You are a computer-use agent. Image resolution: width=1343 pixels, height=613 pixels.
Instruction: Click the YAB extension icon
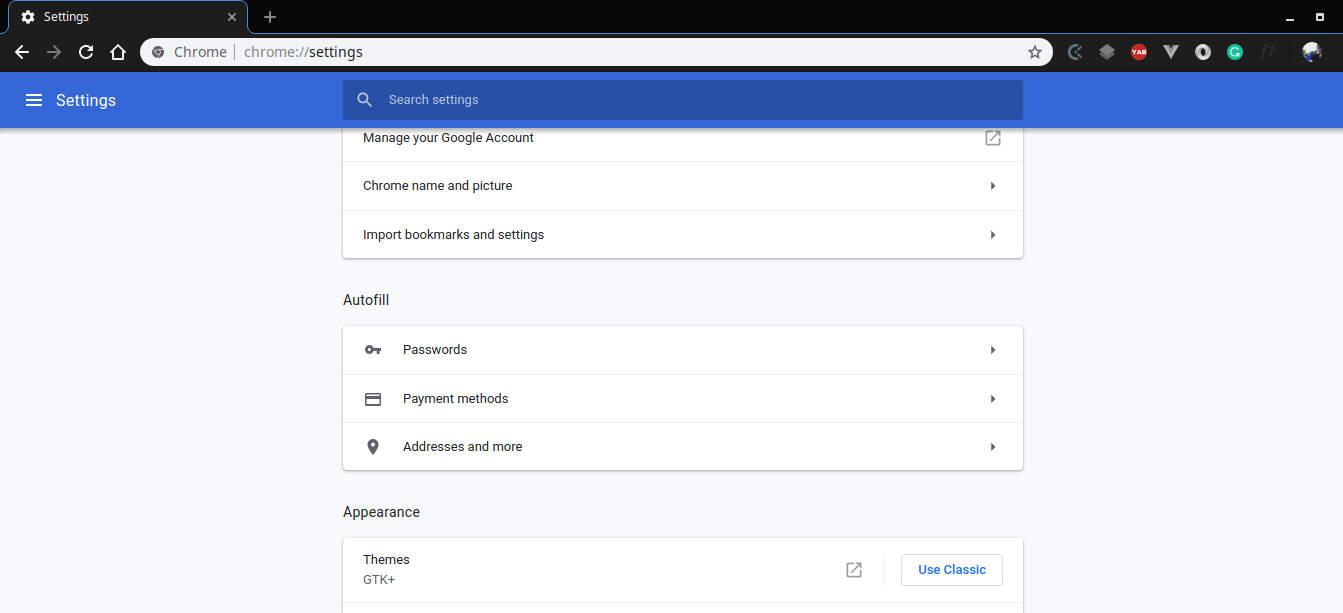[1138, 51]
